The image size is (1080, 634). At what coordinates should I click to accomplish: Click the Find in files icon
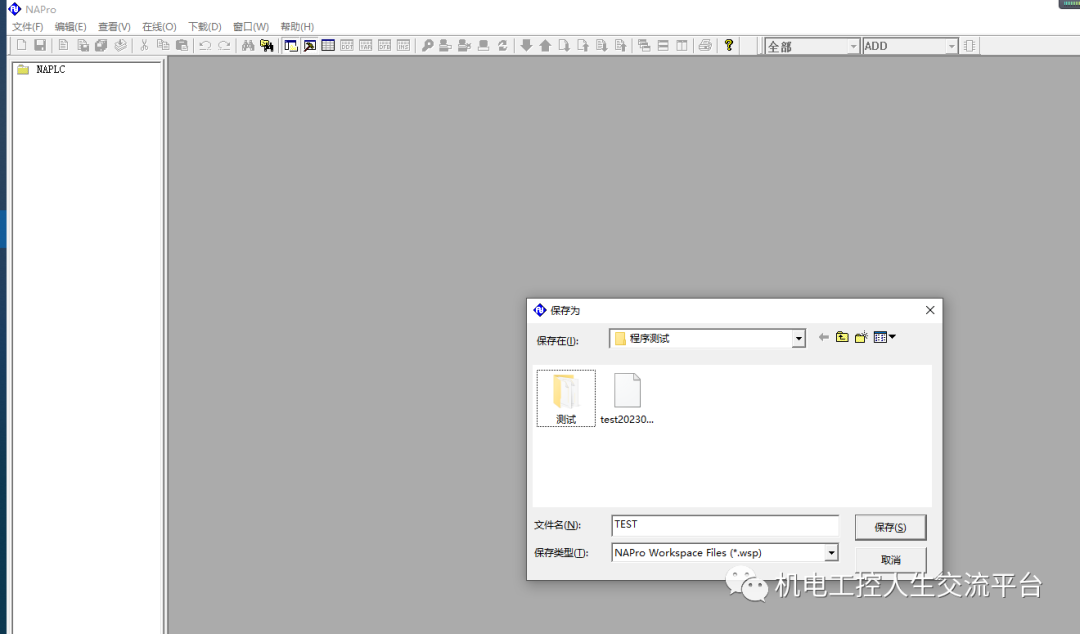[267, 45]
